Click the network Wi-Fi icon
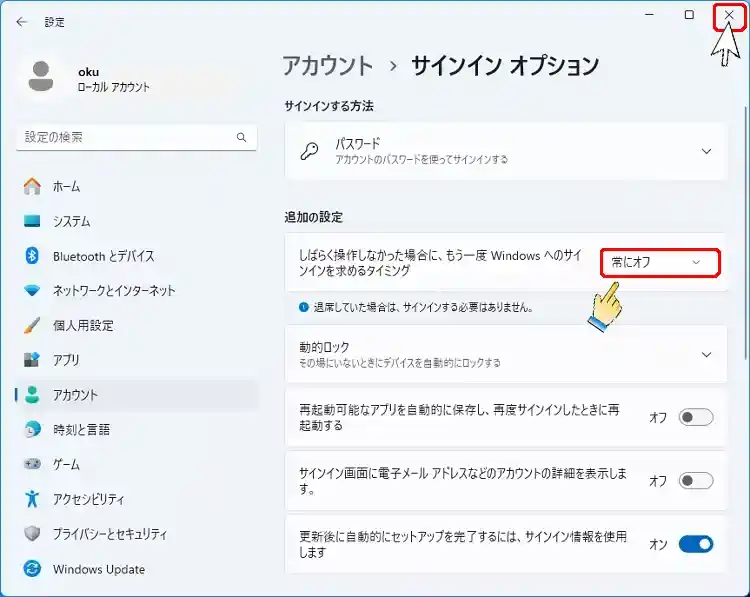Image resolution: width=750 pixels, height=597 pixels. (32, 290)
